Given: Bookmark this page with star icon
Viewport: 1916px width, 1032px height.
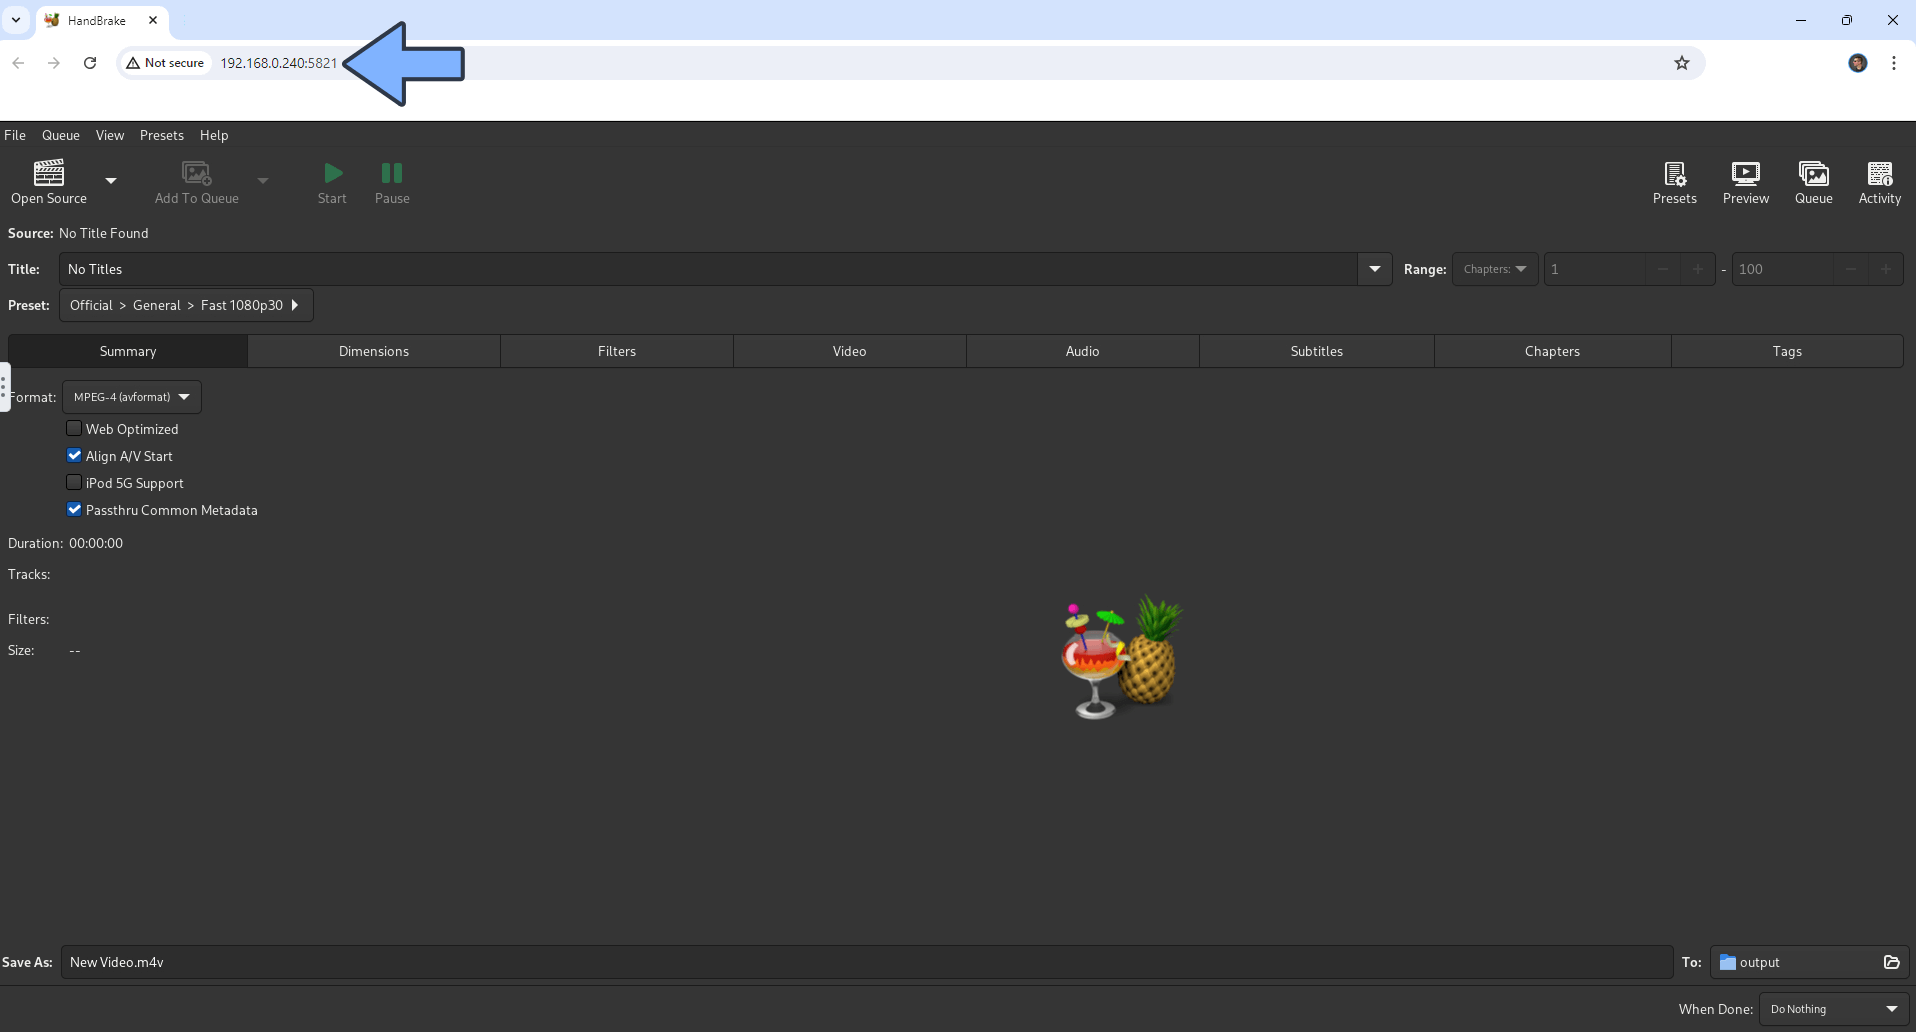Looking at the screenshot, I should point(1682,63).
